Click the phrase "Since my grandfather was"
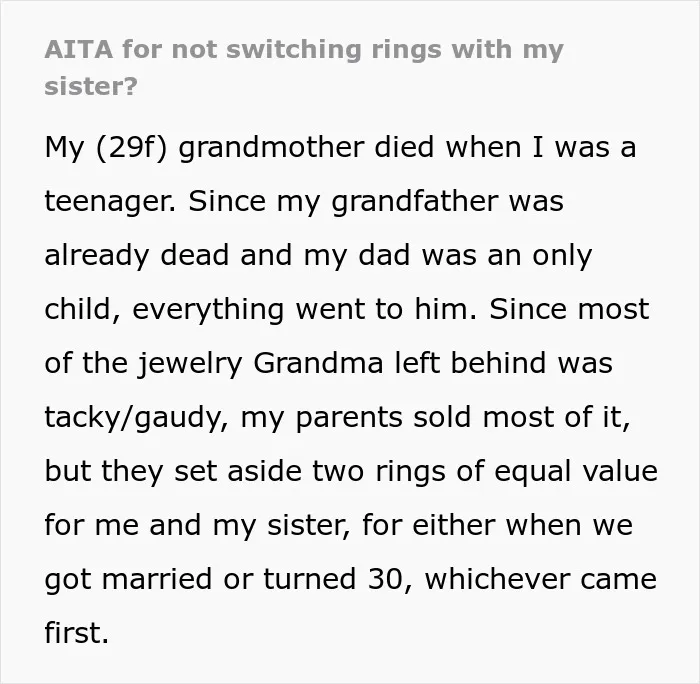 (376, 202)
